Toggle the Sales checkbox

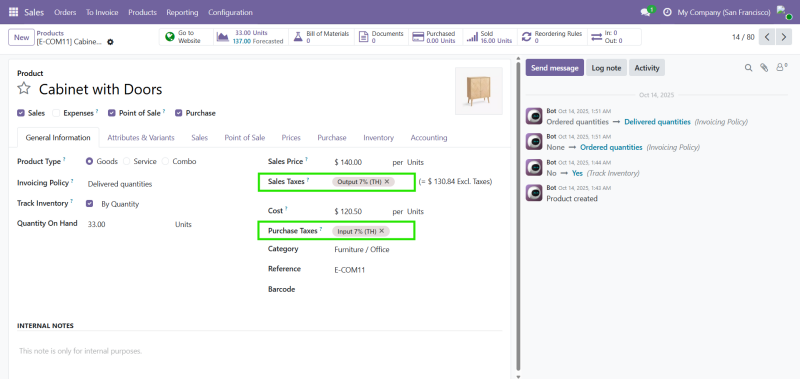click(x=21, y=113)
